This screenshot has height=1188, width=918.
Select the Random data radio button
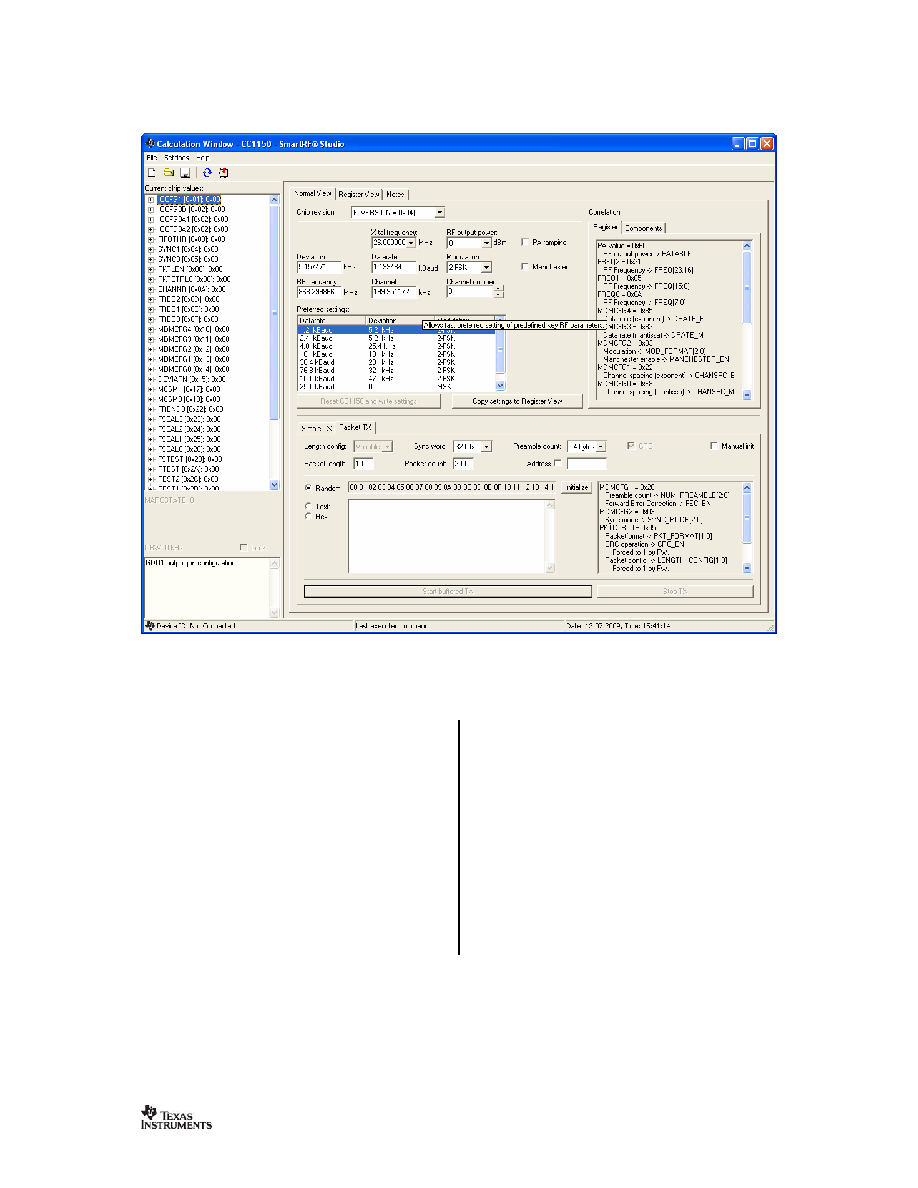(308, 488)
